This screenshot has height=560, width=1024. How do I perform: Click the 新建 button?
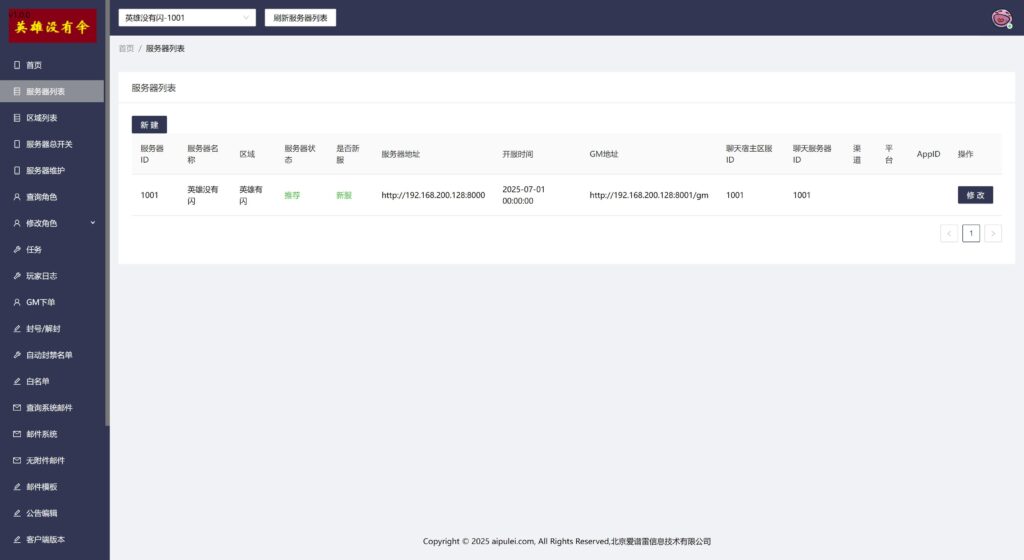[149, 125]
